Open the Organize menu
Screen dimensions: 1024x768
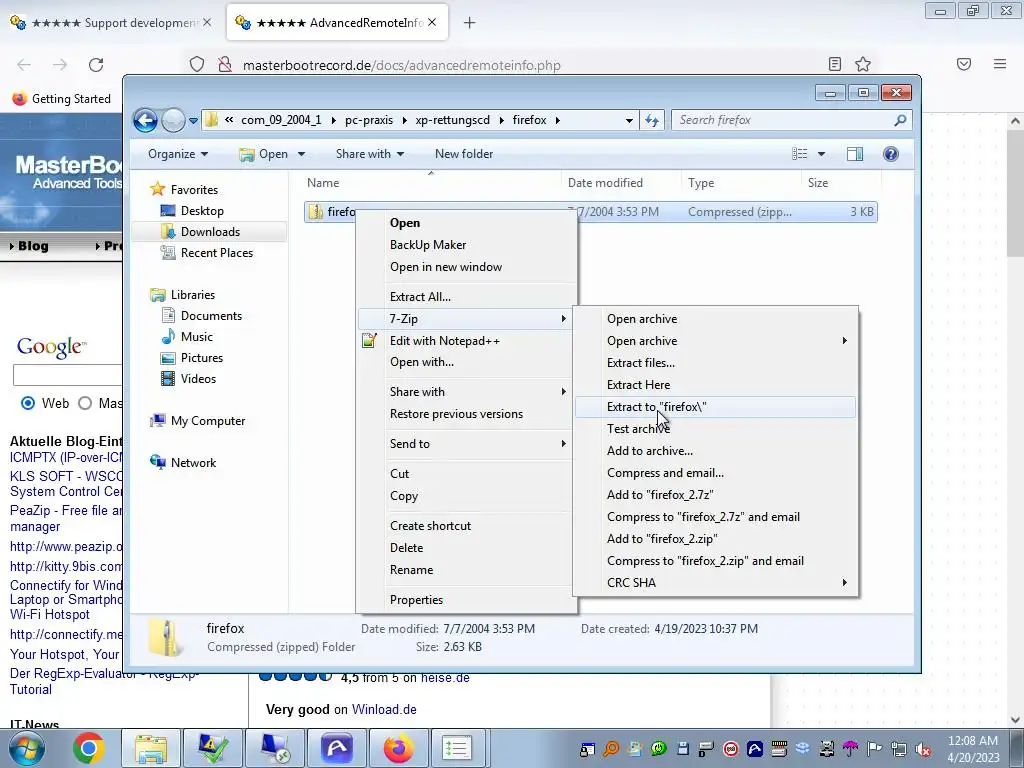coord(178,154)
